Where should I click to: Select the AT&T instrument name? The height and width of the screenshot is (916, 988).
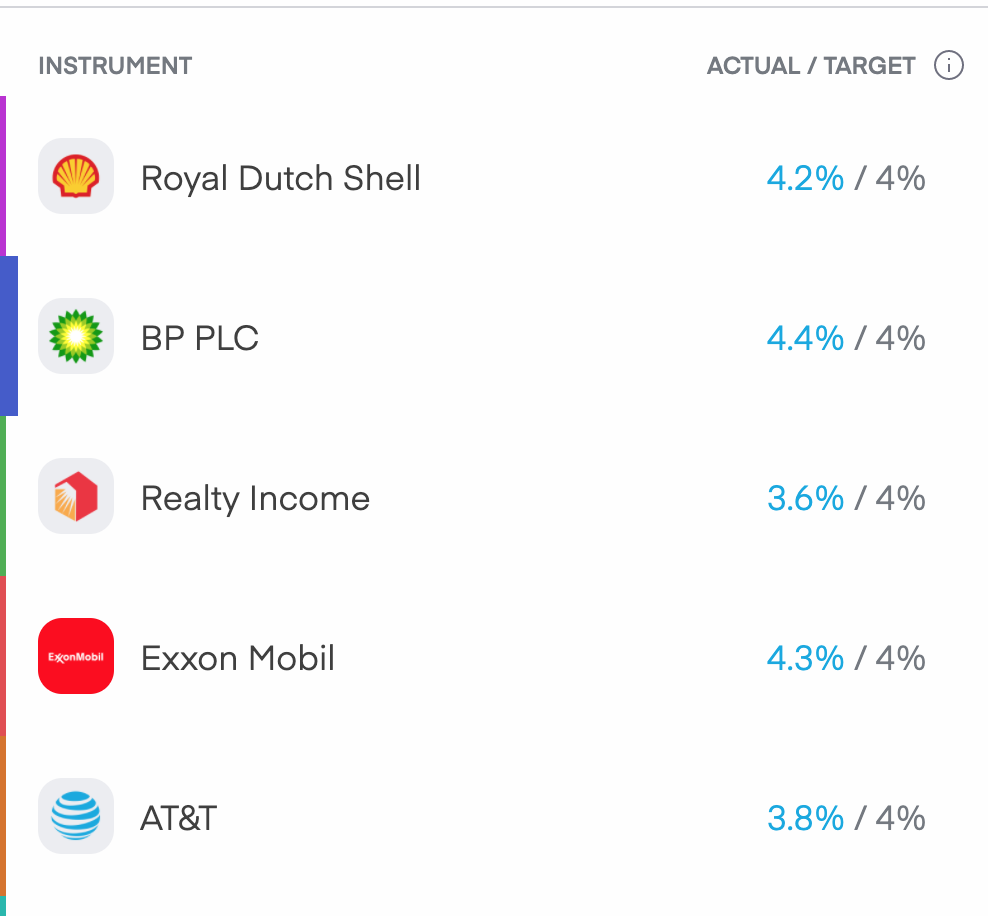[178, 818]
